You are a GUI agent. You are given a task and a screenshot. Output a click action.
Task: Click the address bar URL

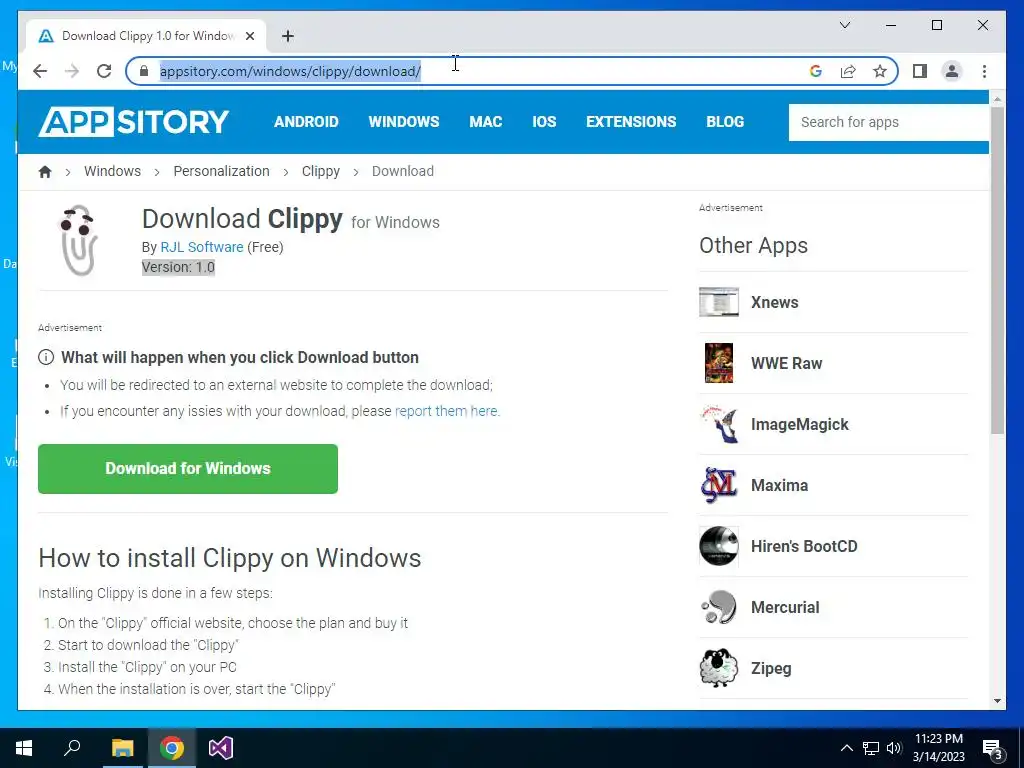coord(290,71)
